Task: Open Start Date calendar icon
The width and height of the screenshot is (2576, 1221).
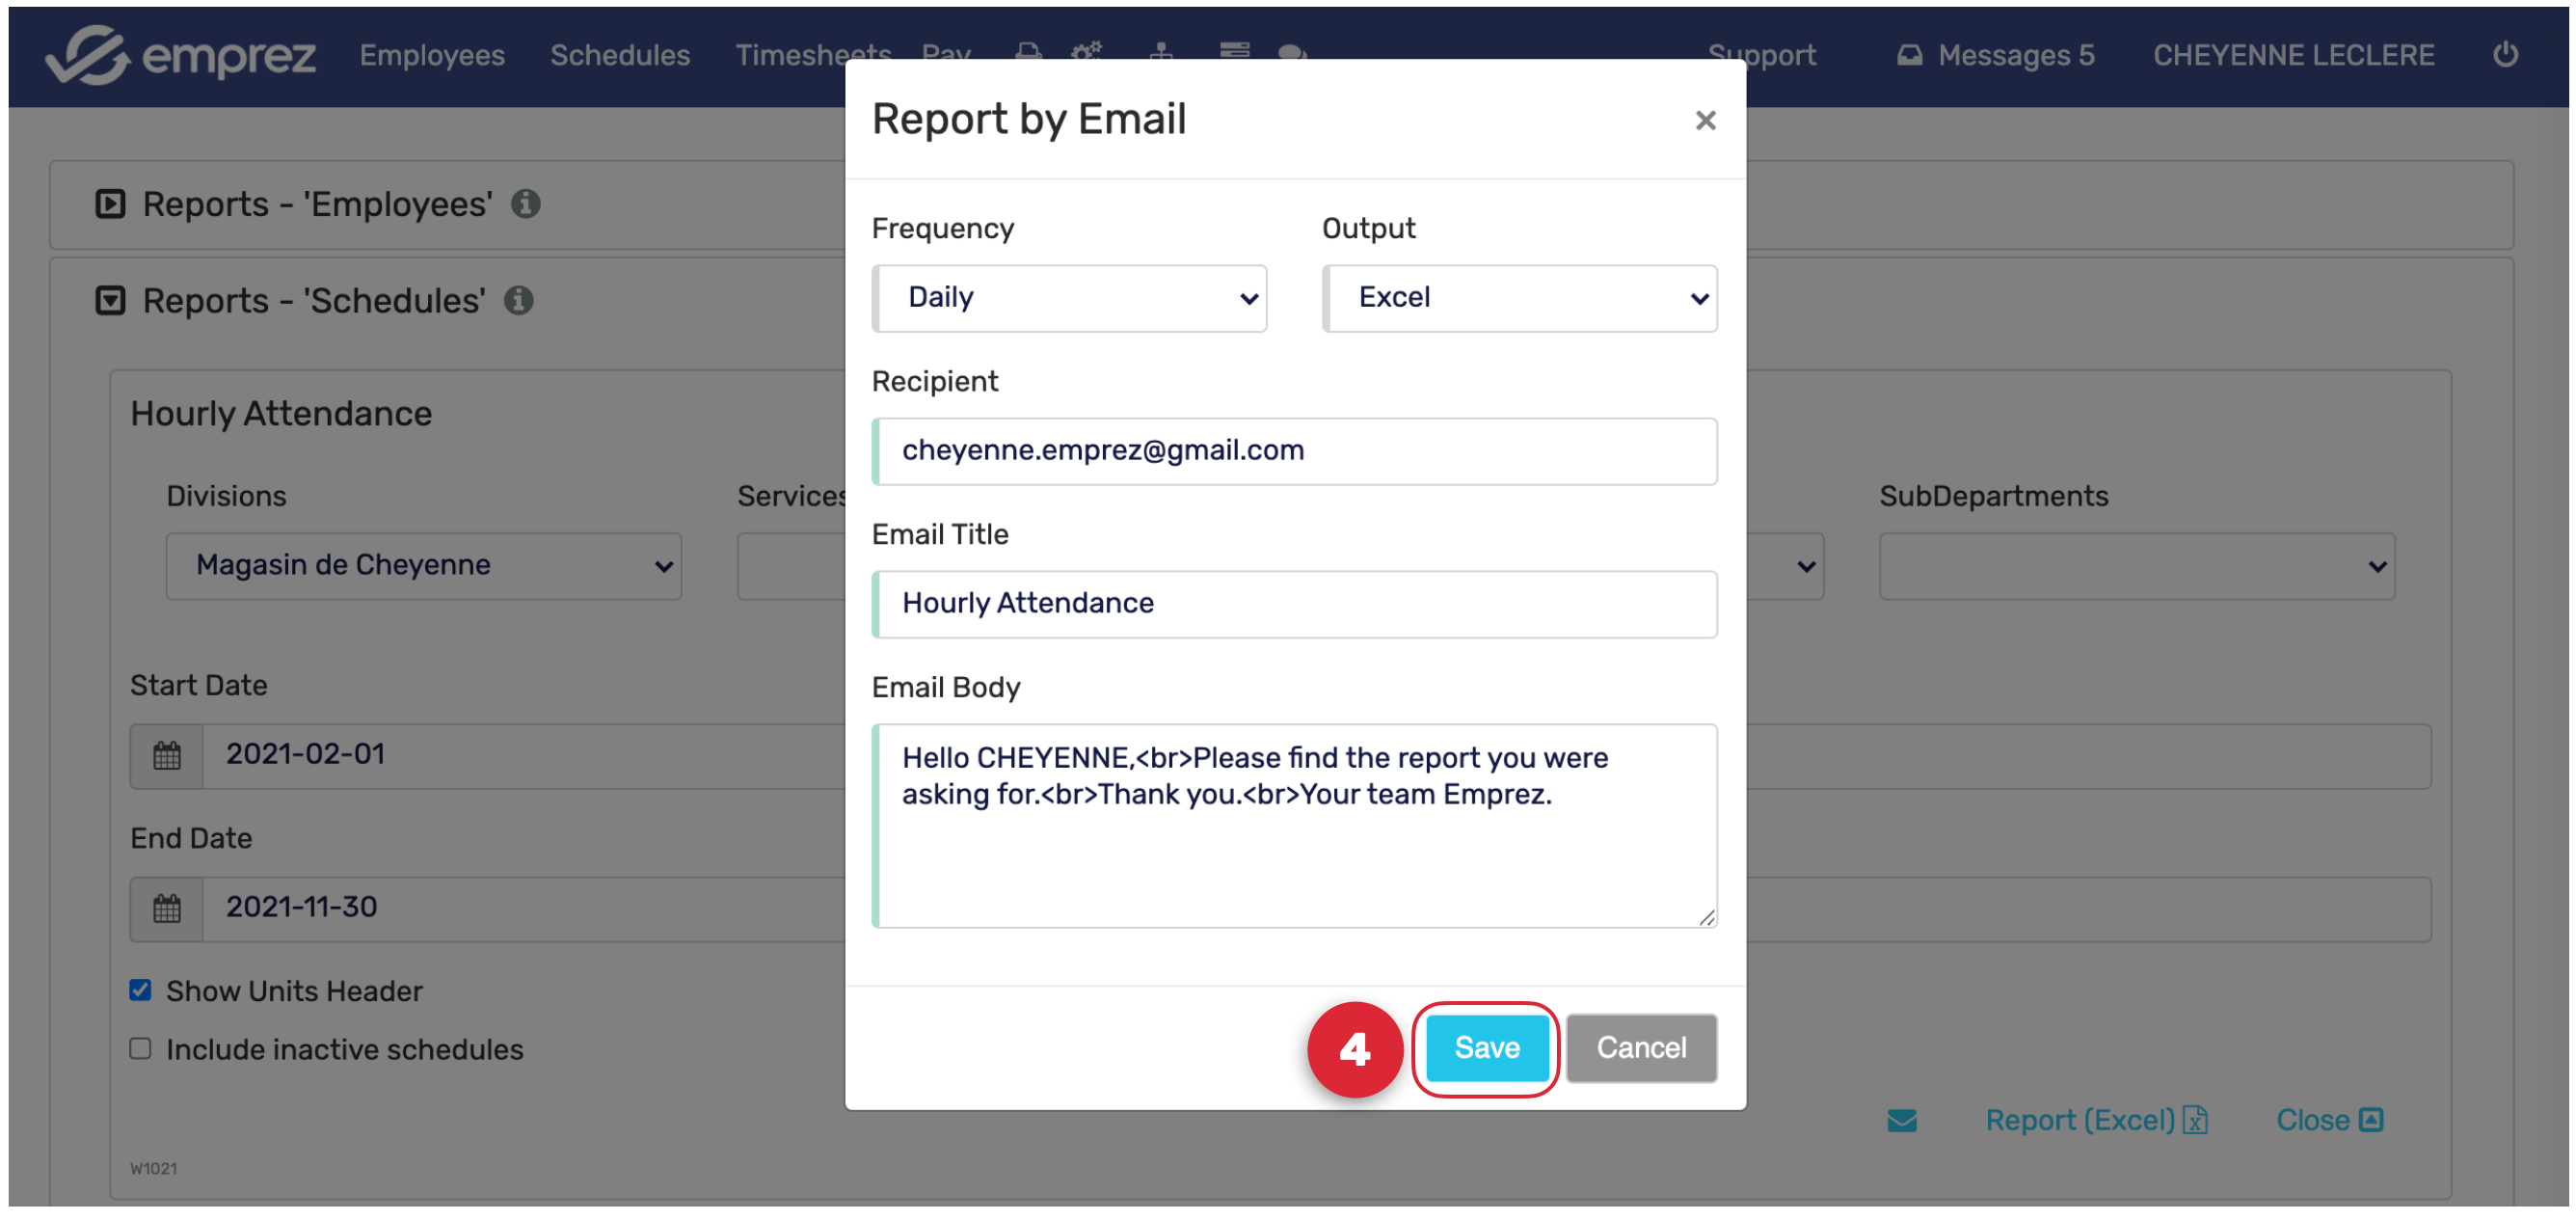Action: (167, 755)
